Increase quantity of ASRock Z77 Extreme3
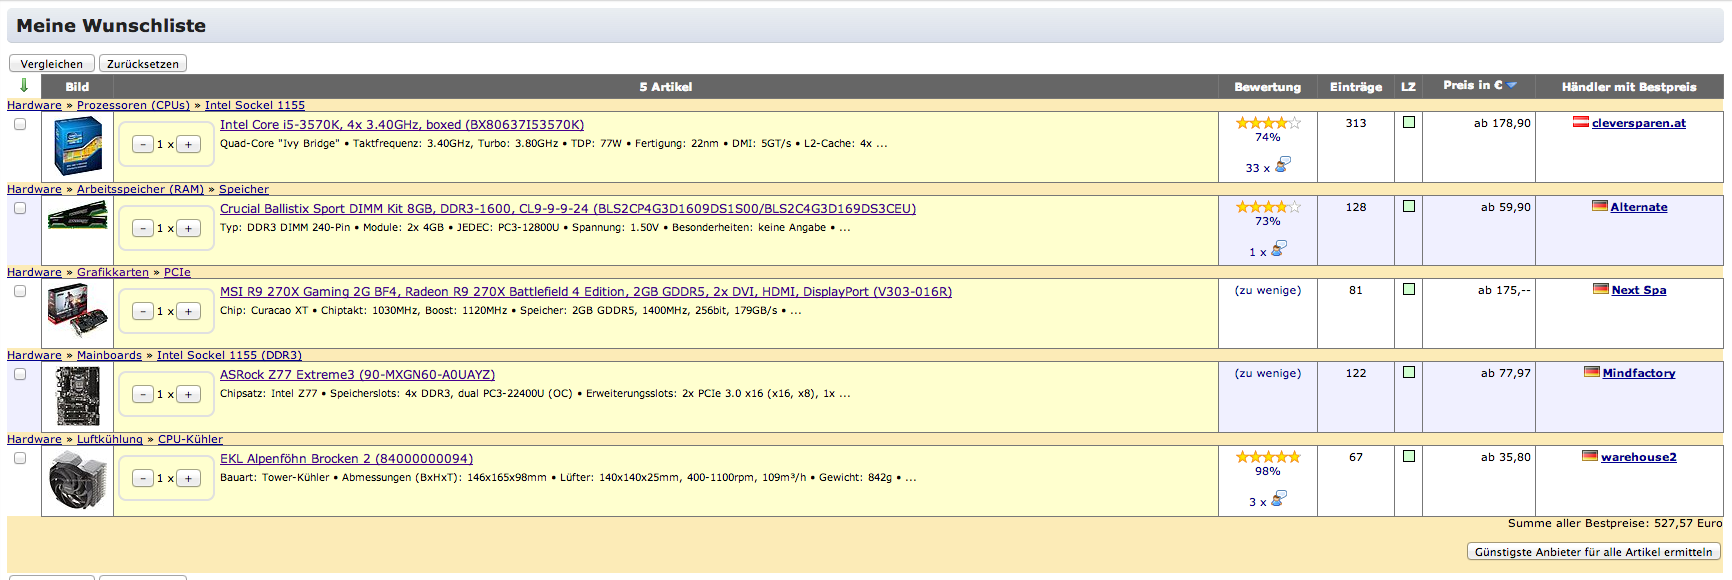1732x580 pixels. click(188, 394)
